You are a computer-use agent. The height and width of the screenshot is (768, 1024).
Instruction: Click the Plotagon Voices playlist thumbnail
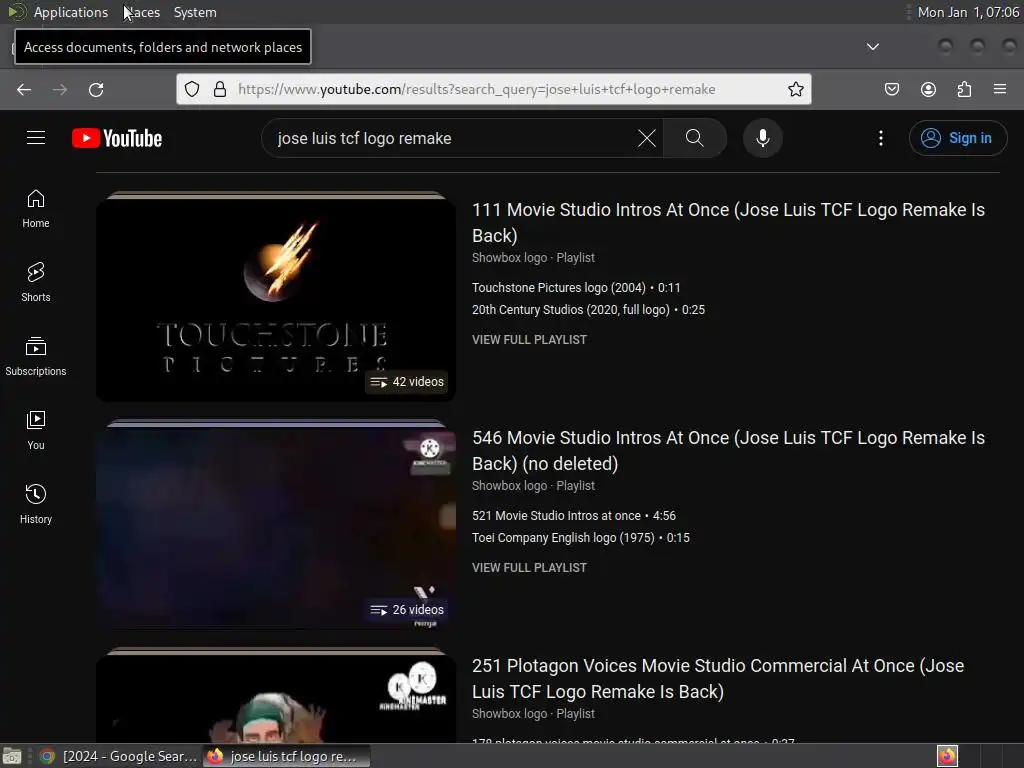276,695
